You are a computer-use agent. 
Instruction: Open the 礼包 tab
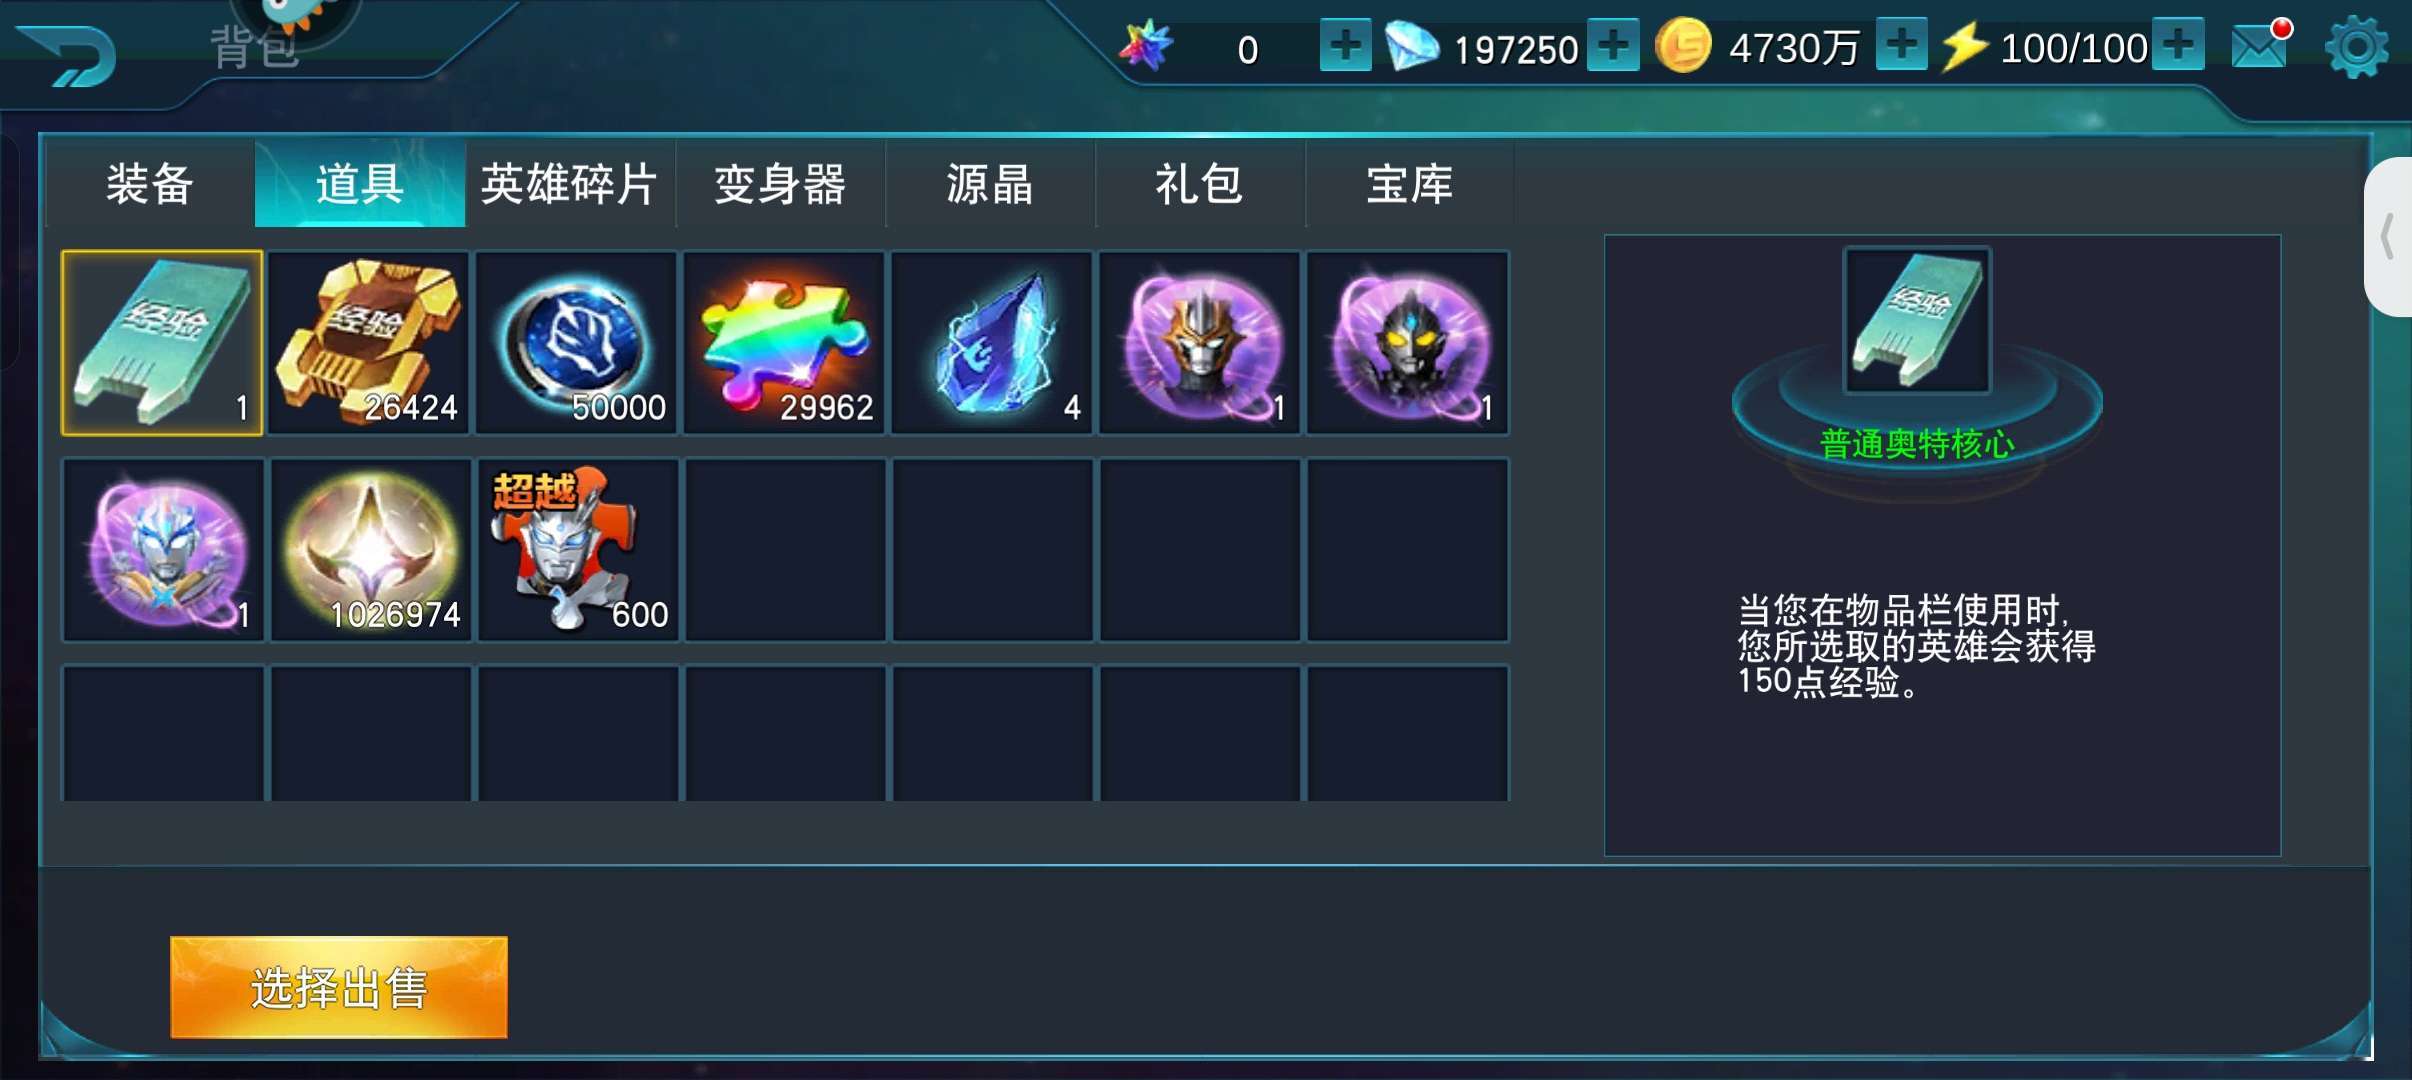(1200, 184)
